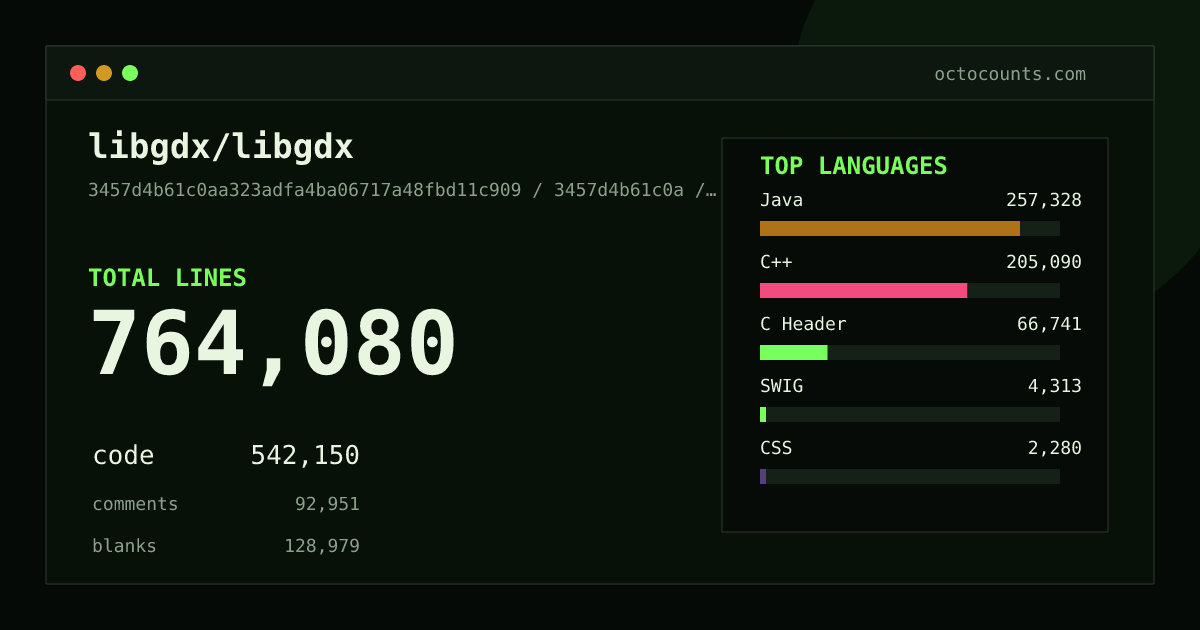Select the SWIG count 4,313
Viewport: 1200px width, 630px height.
[x=1055, y=386]
